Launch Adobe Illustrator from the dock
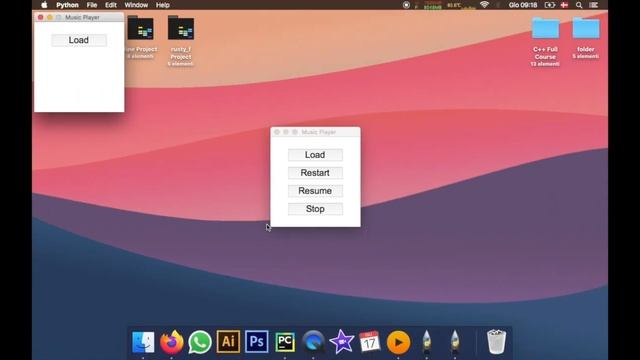The width and height of the screenshot is (640, 360). point(228,342)
